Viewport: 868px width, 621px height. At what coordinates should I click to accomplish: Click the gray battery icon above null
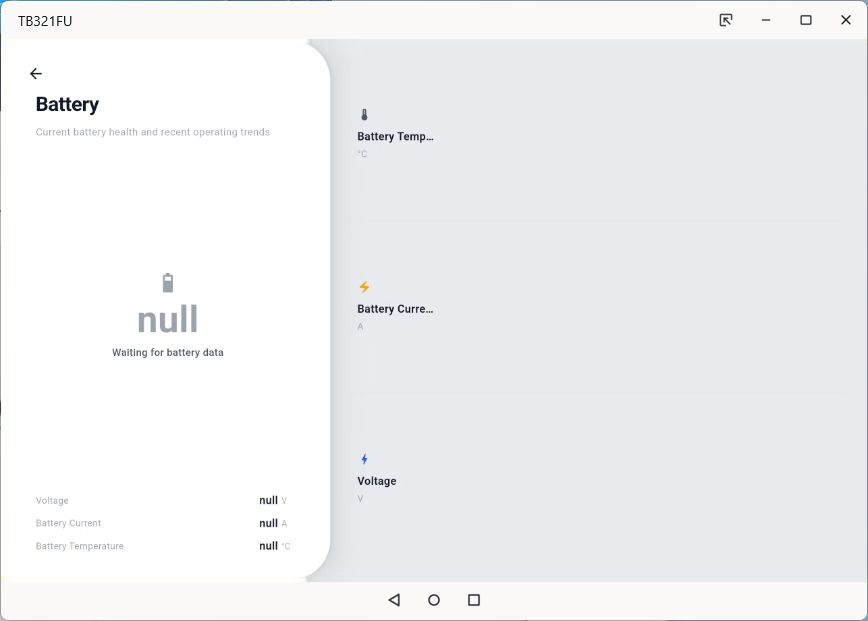[168, 283]
